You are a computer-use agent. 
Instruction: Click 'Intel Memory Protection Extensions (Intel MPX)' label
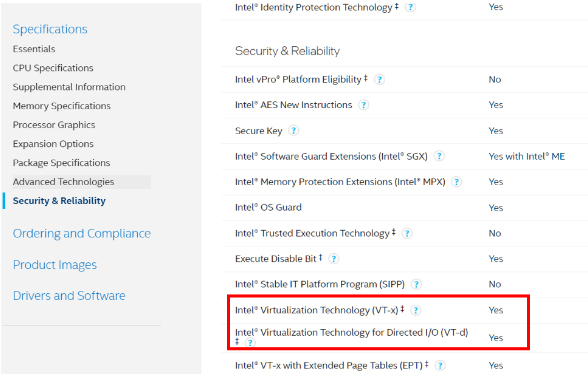point(340,182)
